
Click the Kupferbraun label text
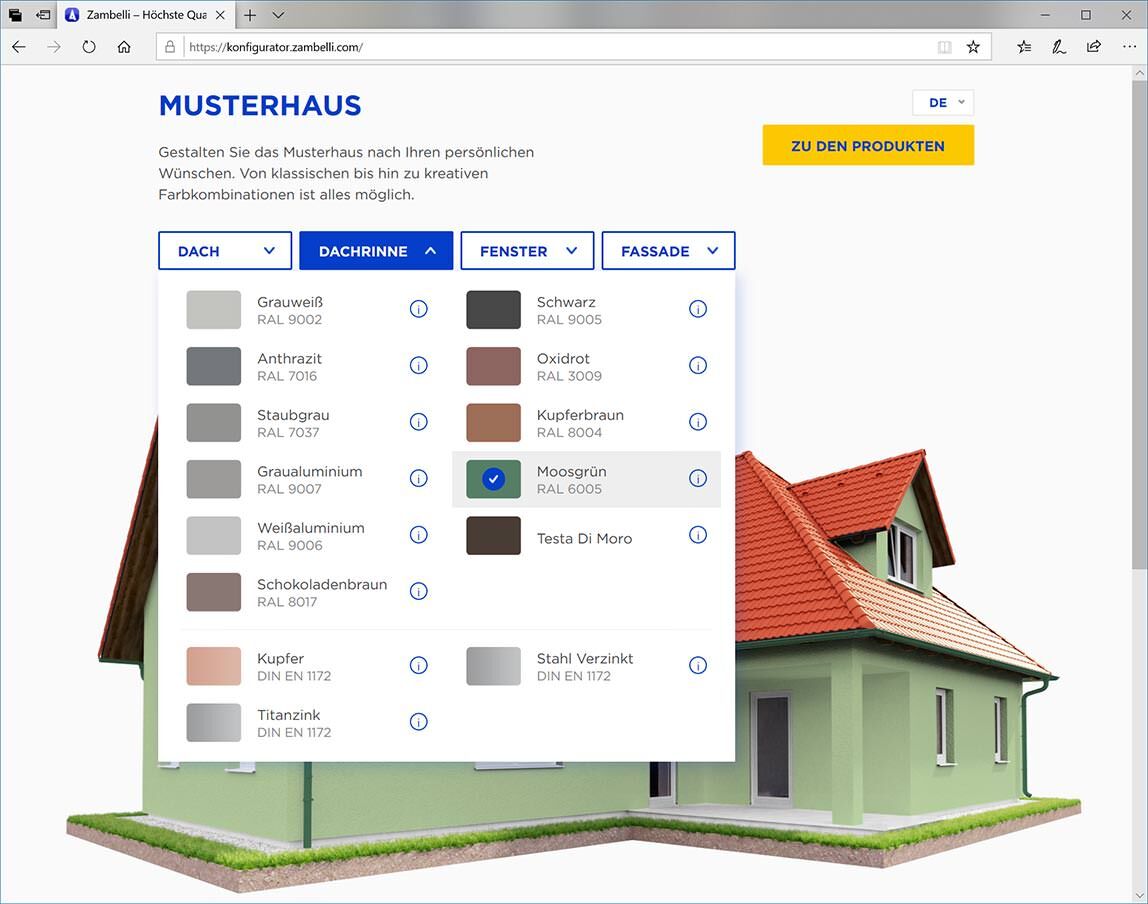click(581, 415)
